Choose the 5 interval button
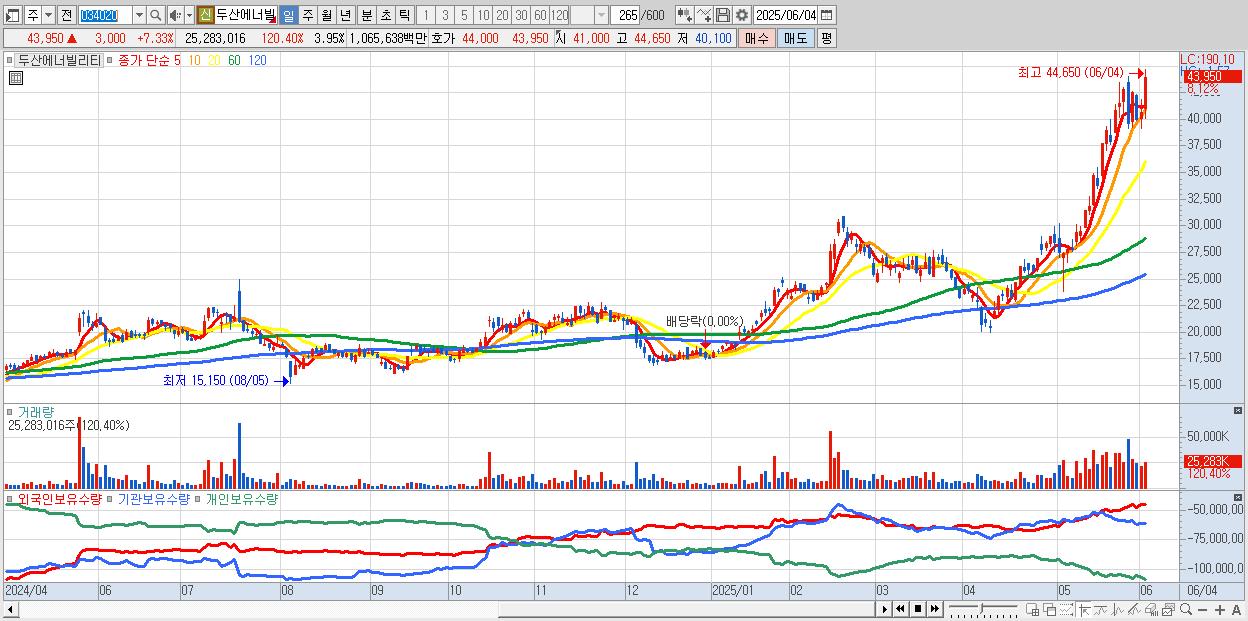The width and height of the screenshot is (1248, 621). tap(464, 15)
